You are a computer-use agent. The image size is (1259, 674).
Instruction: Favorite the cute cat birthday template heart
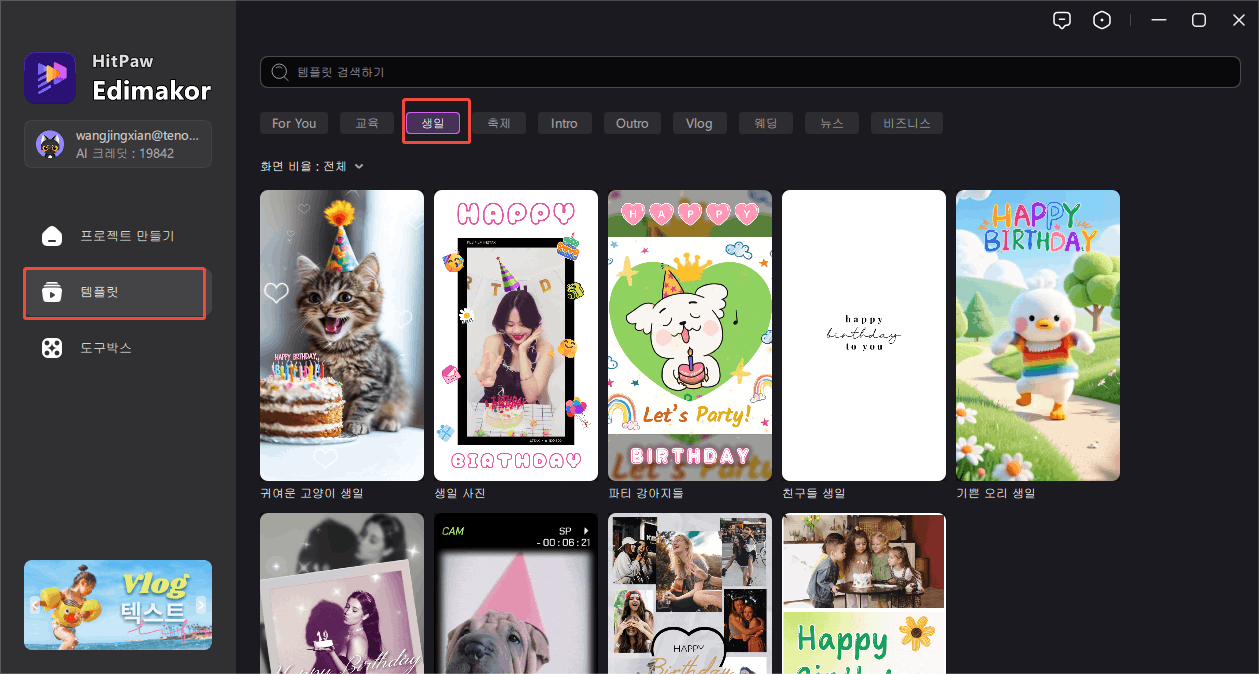pos(277,293)
